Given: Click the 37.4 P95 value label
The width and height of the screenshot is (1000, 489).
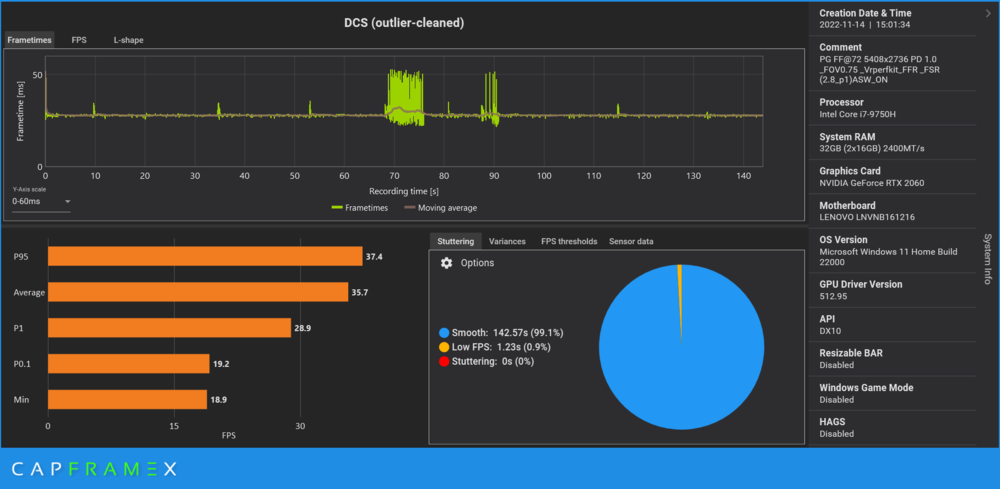Looking at the screenshot, I should pyautogui.click(x=374, y=257).
